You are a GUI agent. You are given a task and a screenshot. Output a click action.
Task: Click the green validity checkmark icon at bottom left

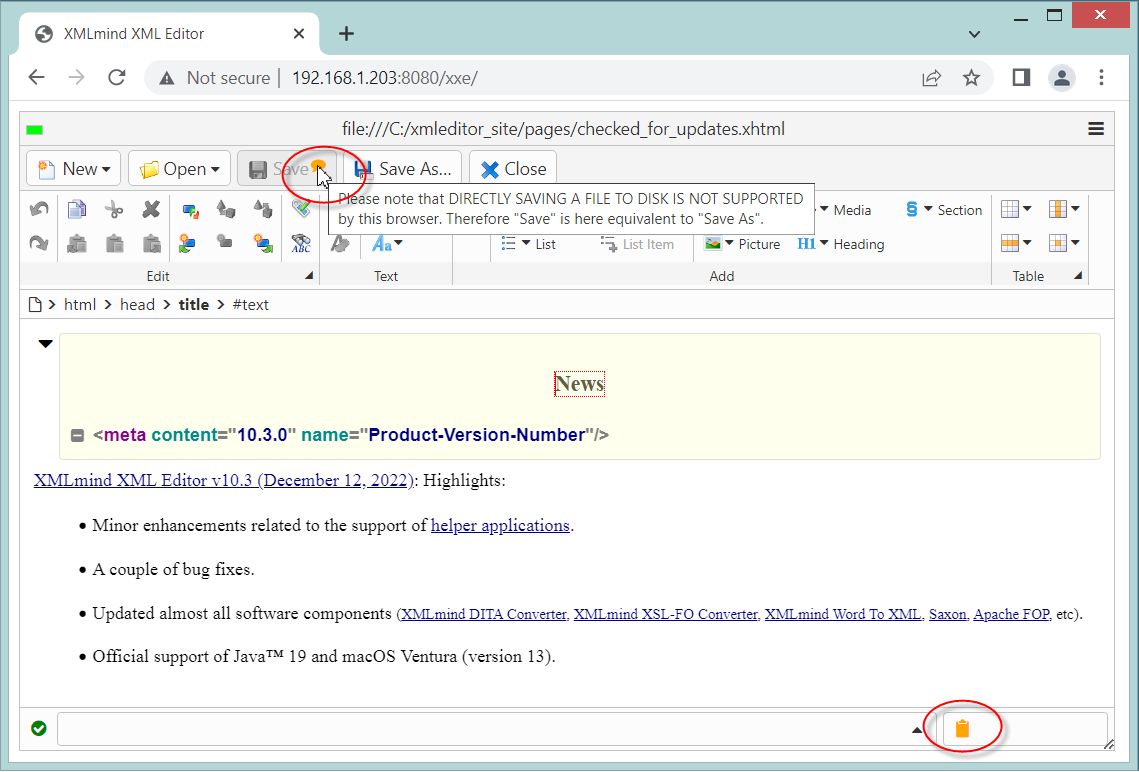pos(38,728)
